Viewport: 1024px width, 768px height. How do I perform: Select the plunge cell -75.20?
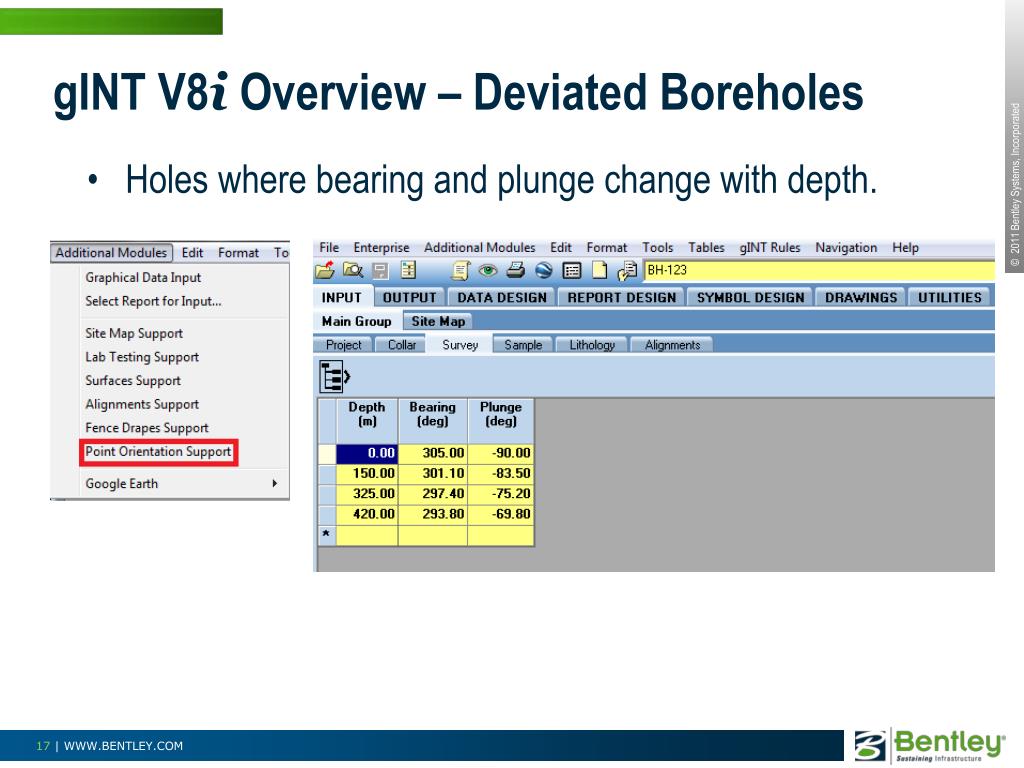[x=501, y=494]
